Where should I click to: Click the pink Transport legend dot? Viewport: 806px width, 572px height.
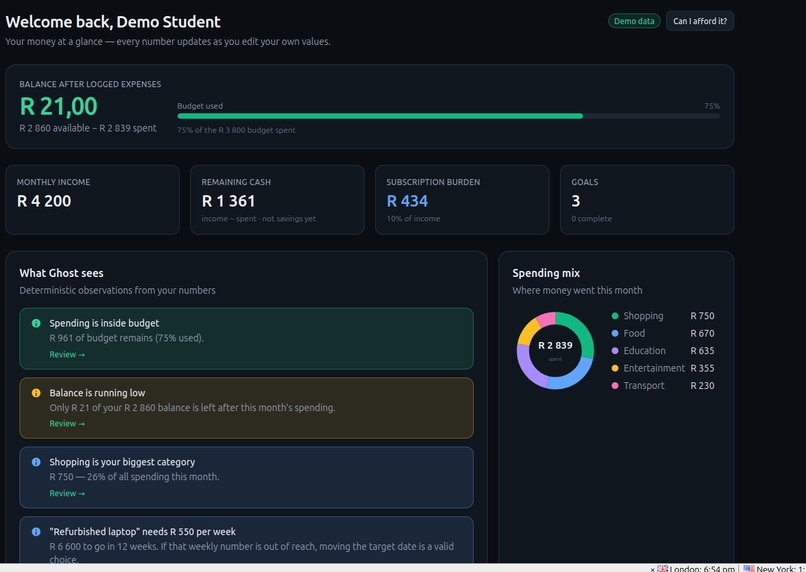615,386
